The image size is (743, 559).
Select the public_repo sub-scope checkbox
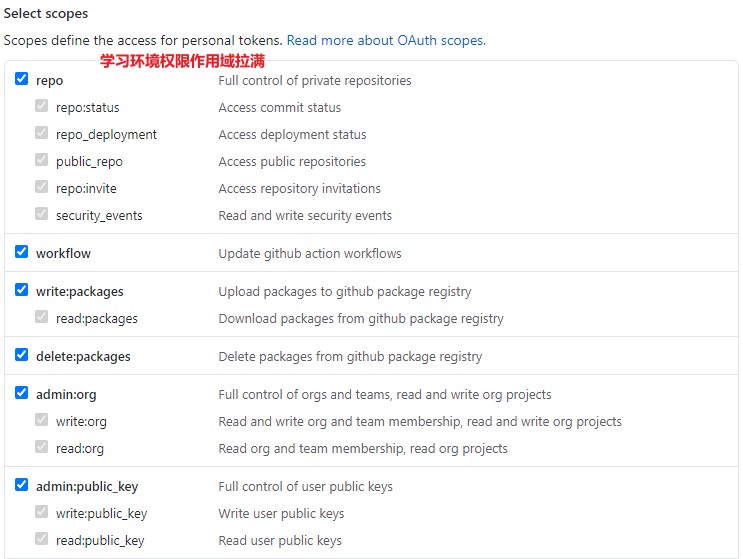click(x=42, y=160)
